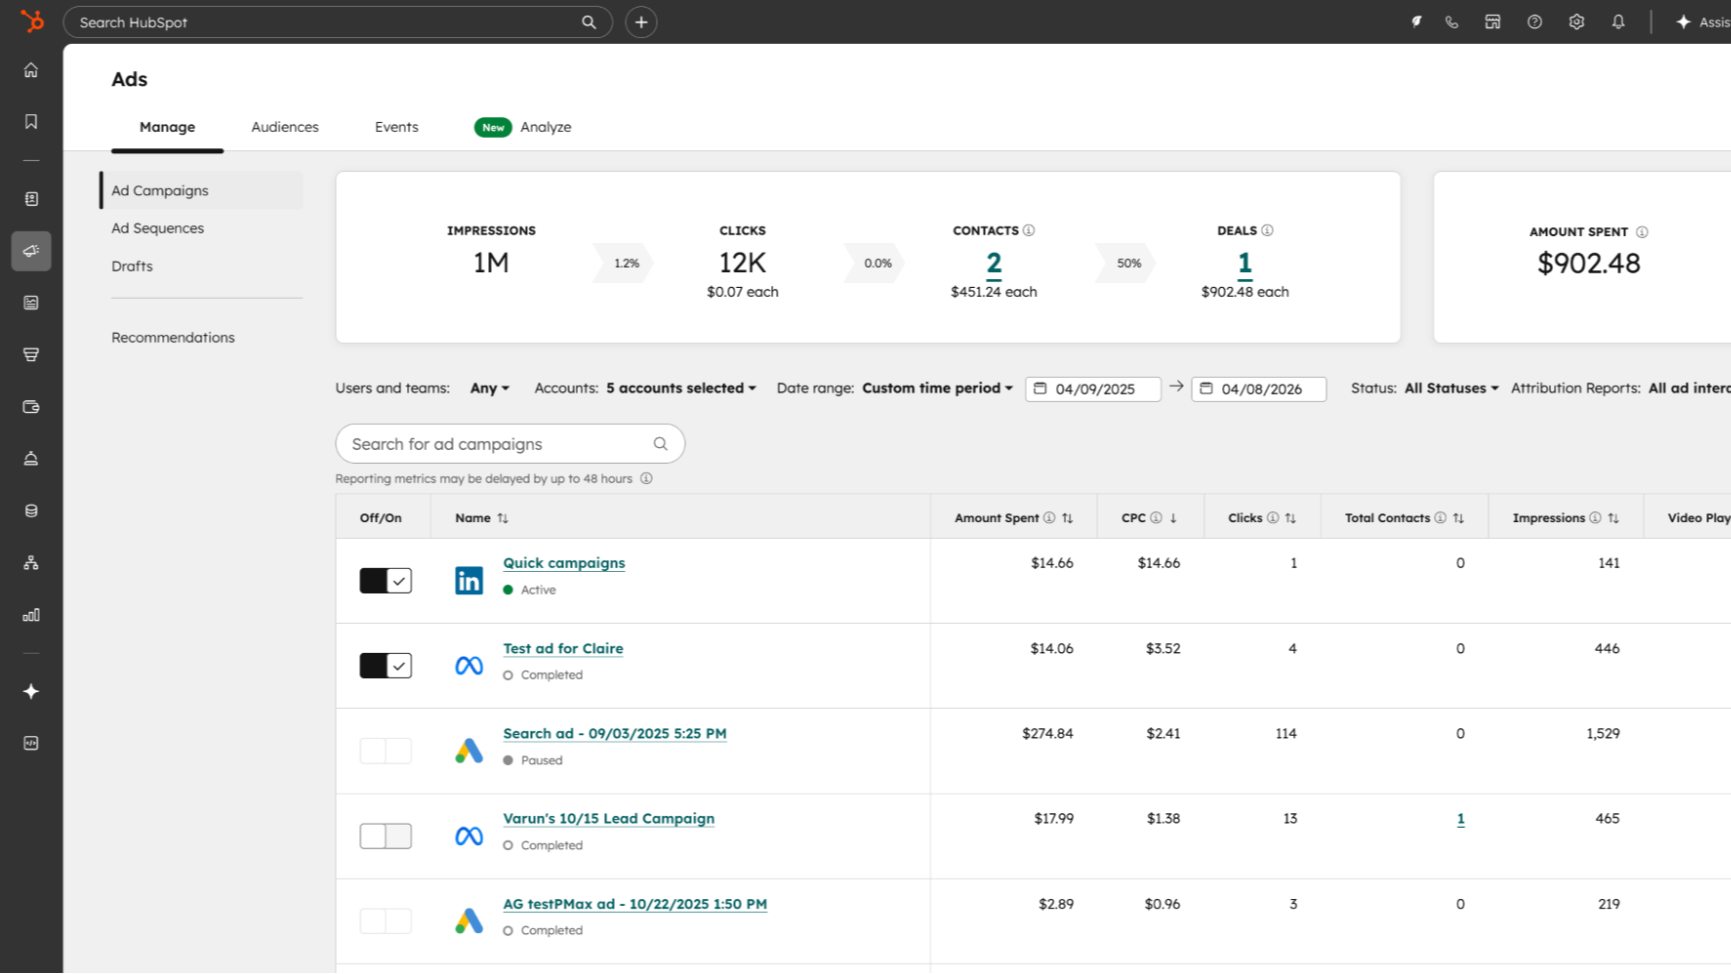Viewport: 1731px width, 974px height.
Task: Open the Home icon in the sidebar
Action: (x=30, y=70)
